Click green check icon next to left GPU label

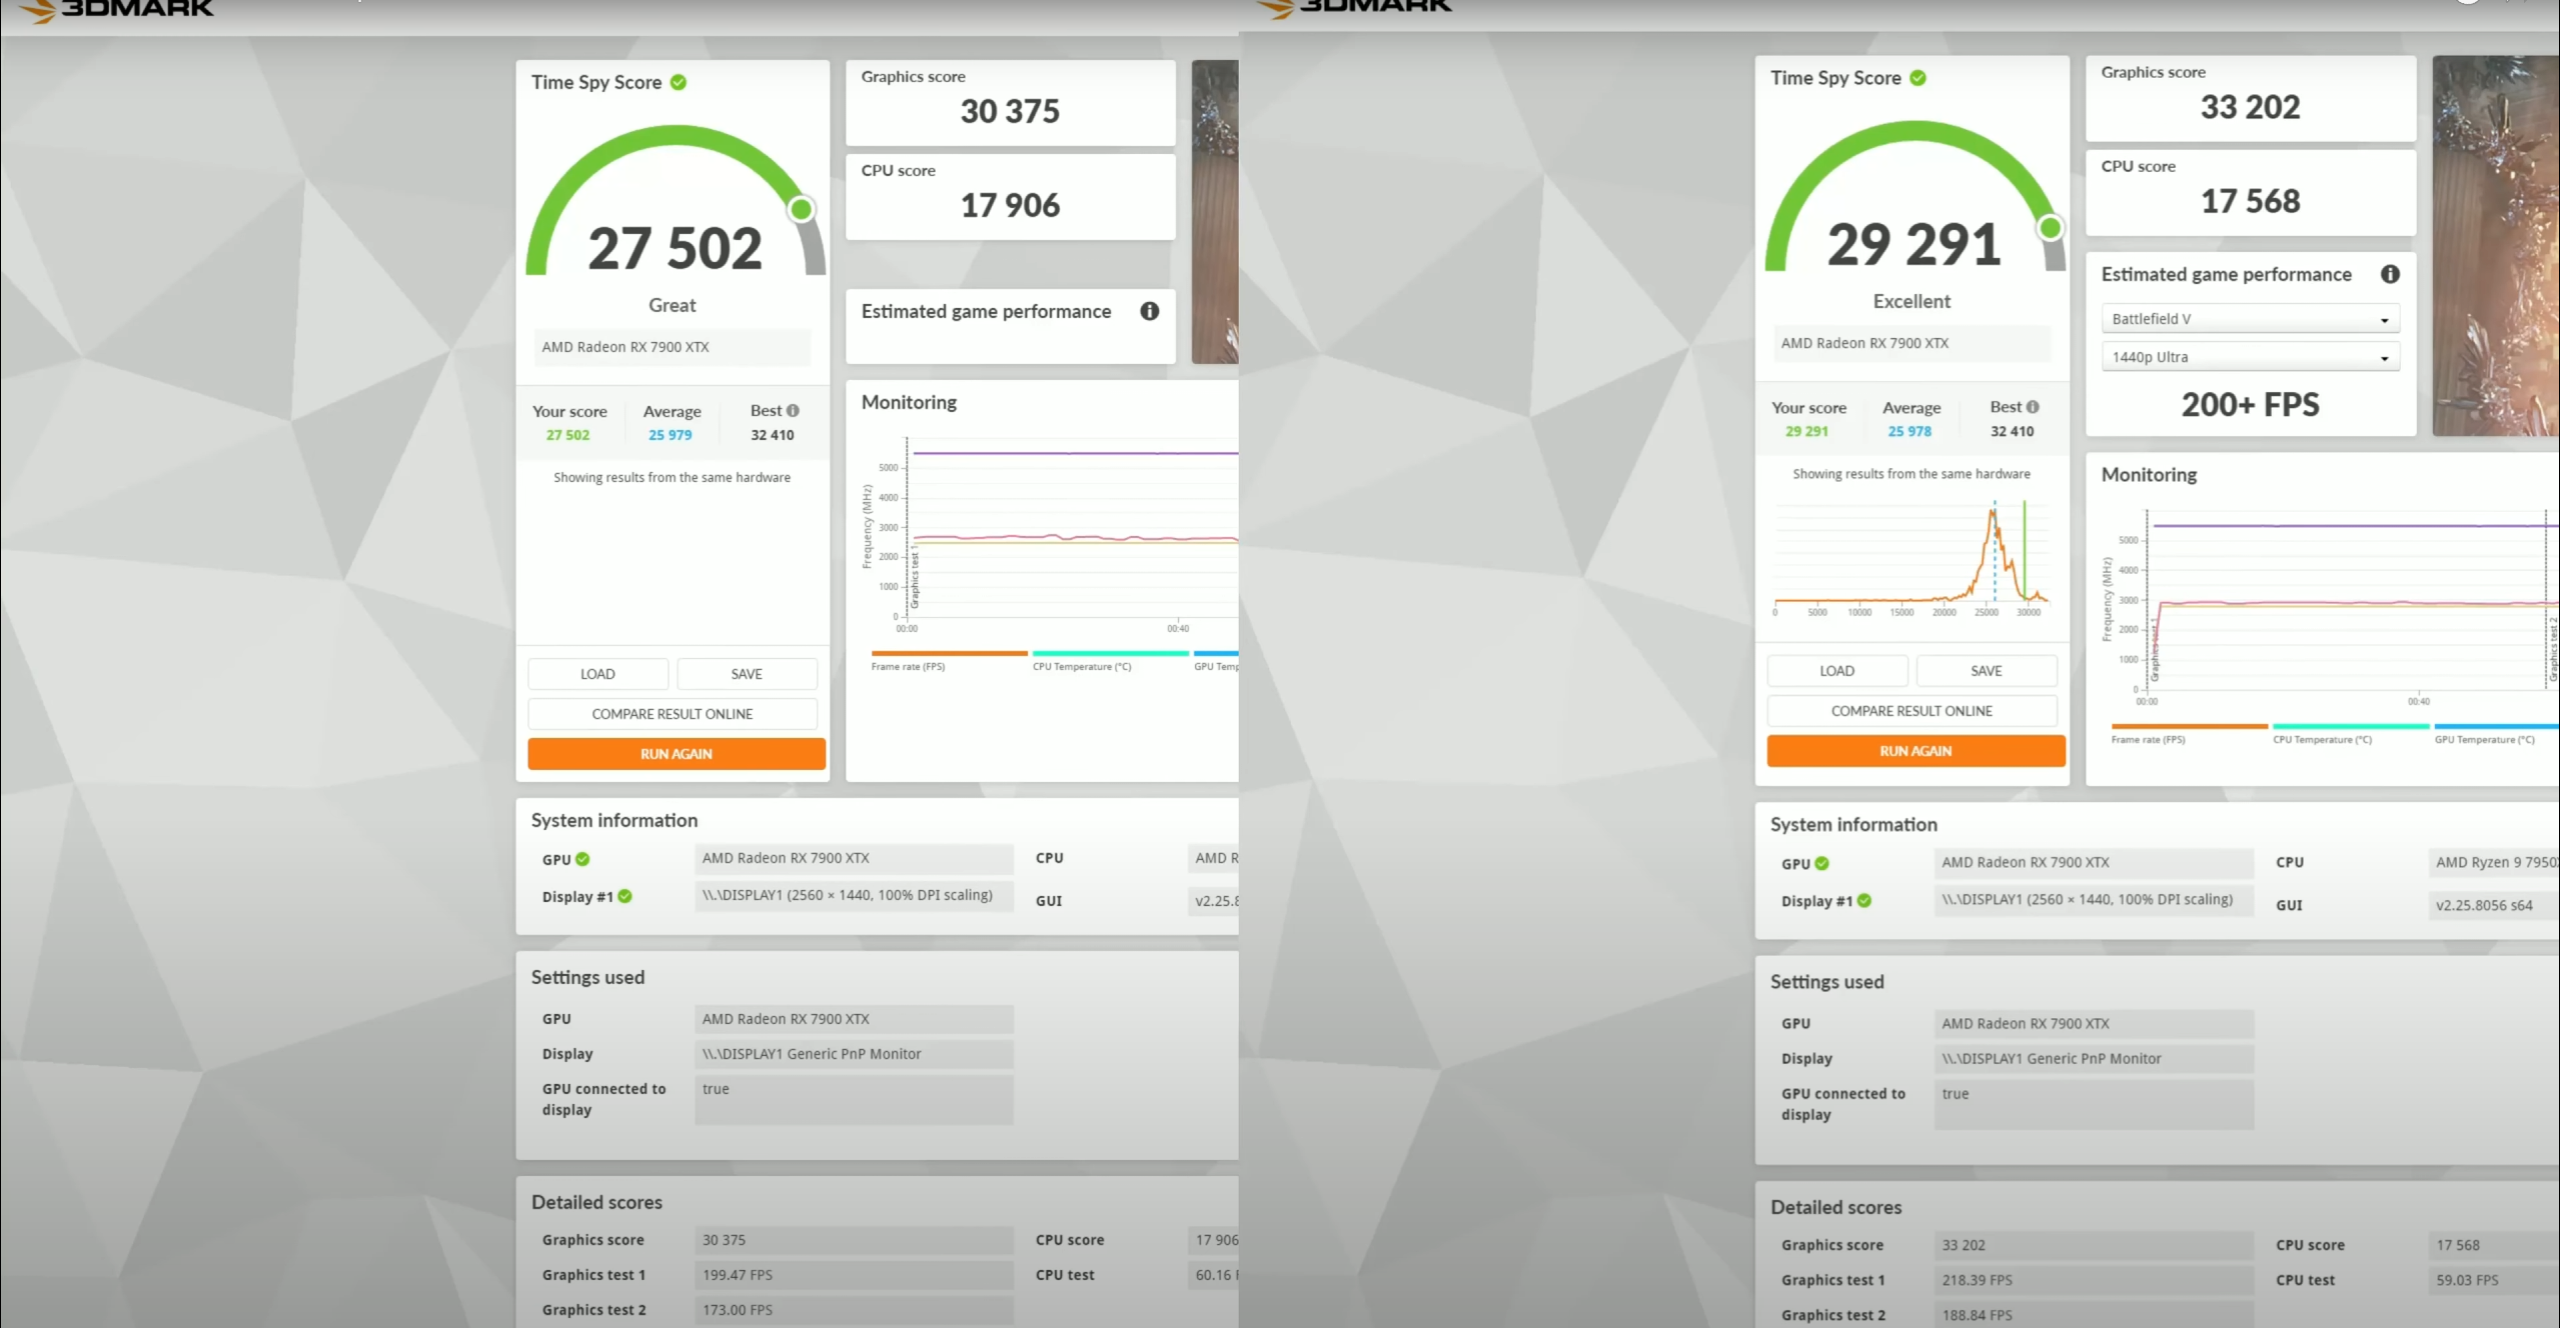point(583,859)
